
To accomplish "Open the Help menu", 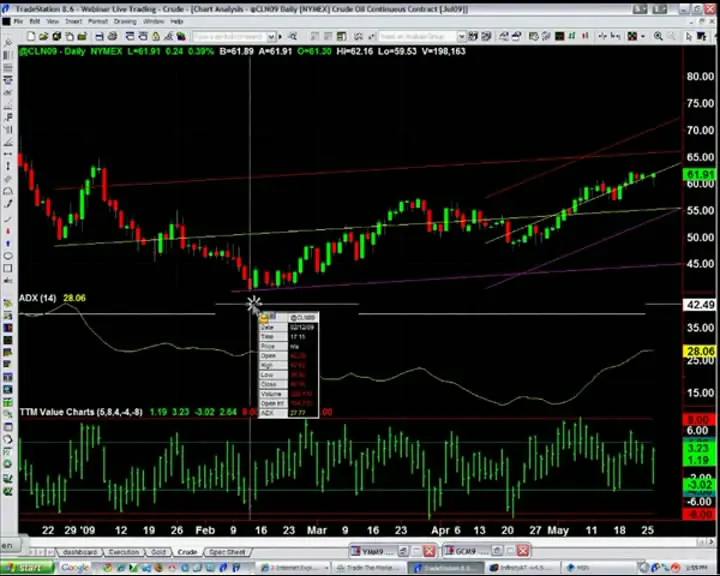I will pyautogui.click(x=177, y=22).
